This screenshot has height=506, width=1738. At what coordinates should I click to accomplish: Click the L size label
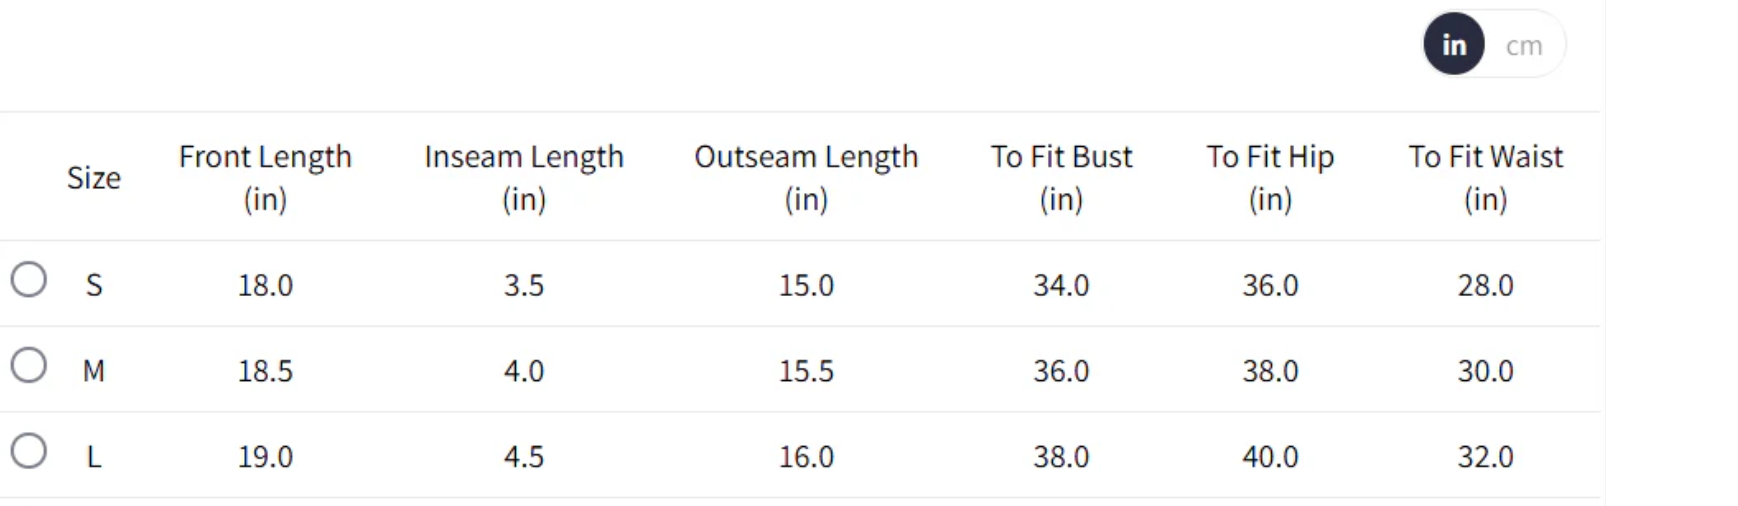[94, 457]
